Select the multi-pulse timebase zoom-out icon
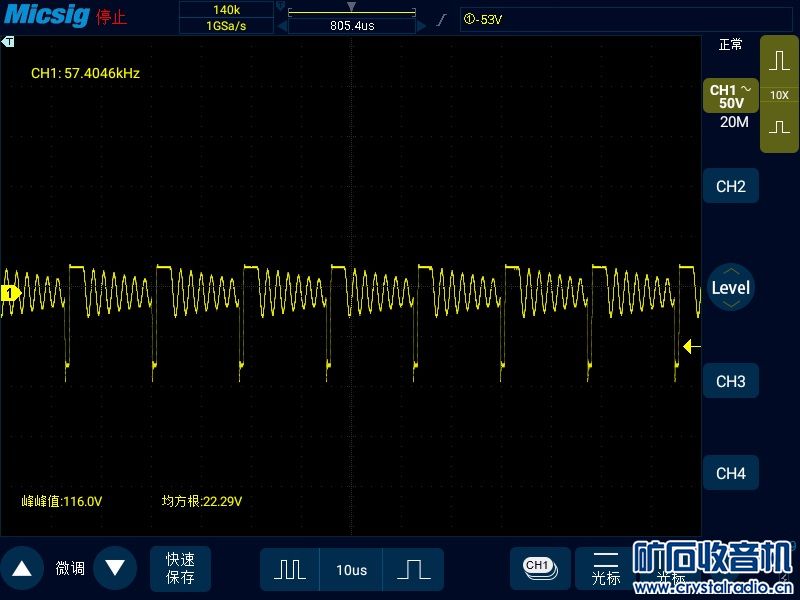The width and height of the screenshot is (800, 600). tap(290, 569)
